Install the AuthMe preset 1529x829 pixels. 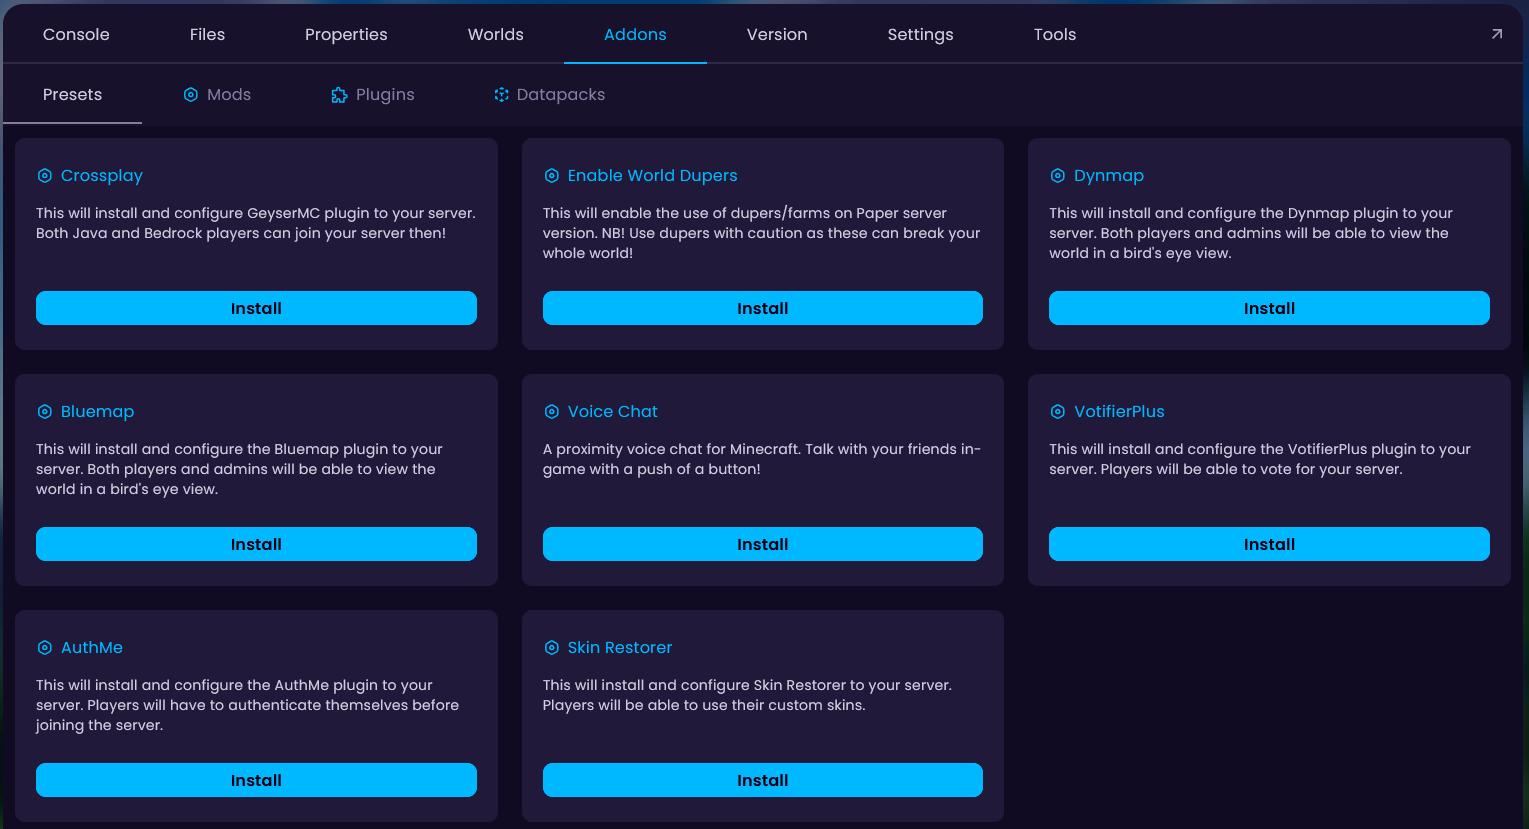[256, 780]
